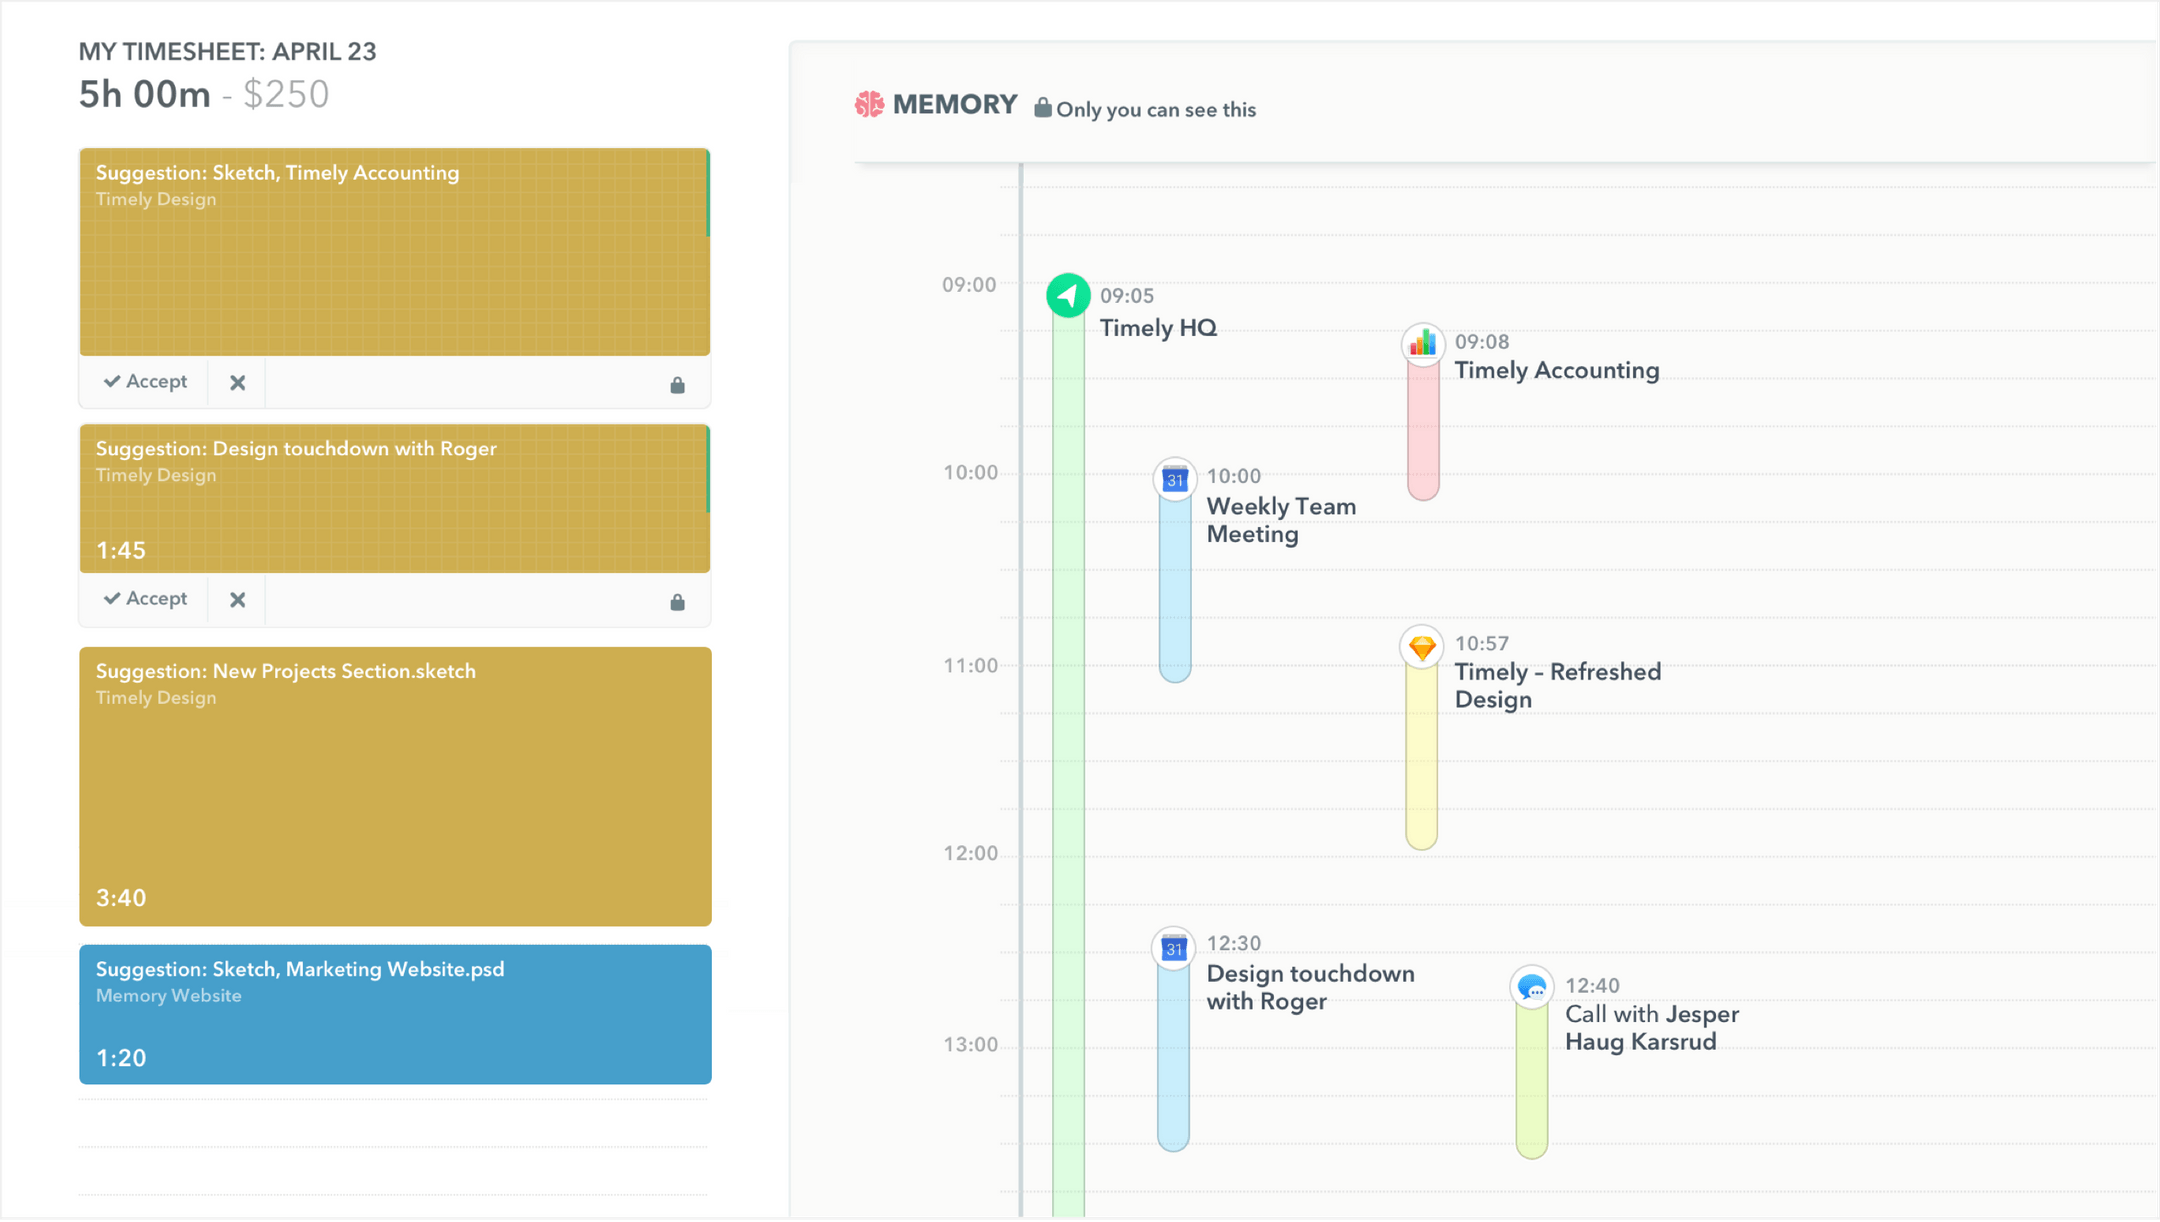Click the calendar icon for Design touchdown
Viewport: 2160px width, 1222px height.
pos(1174,948)
